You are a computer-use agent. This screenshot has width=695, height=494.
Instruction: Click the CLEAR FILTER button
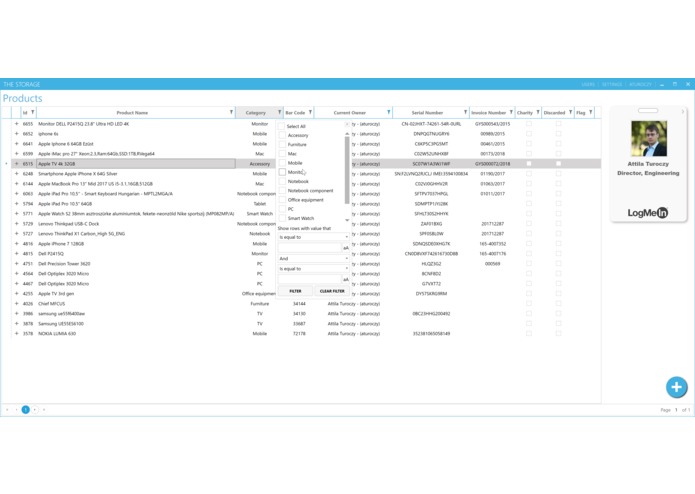coord(332,291)
